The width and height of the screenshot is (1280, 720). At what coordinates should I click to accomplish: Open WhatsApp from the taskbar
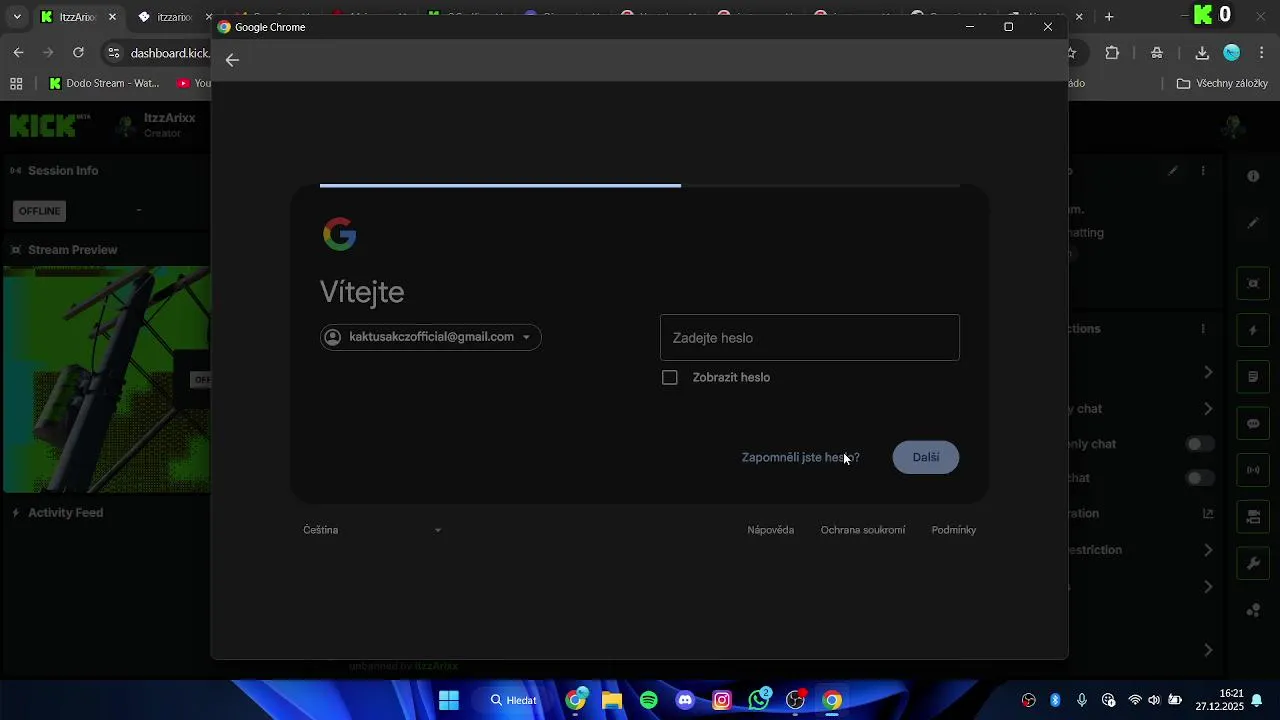759,700
